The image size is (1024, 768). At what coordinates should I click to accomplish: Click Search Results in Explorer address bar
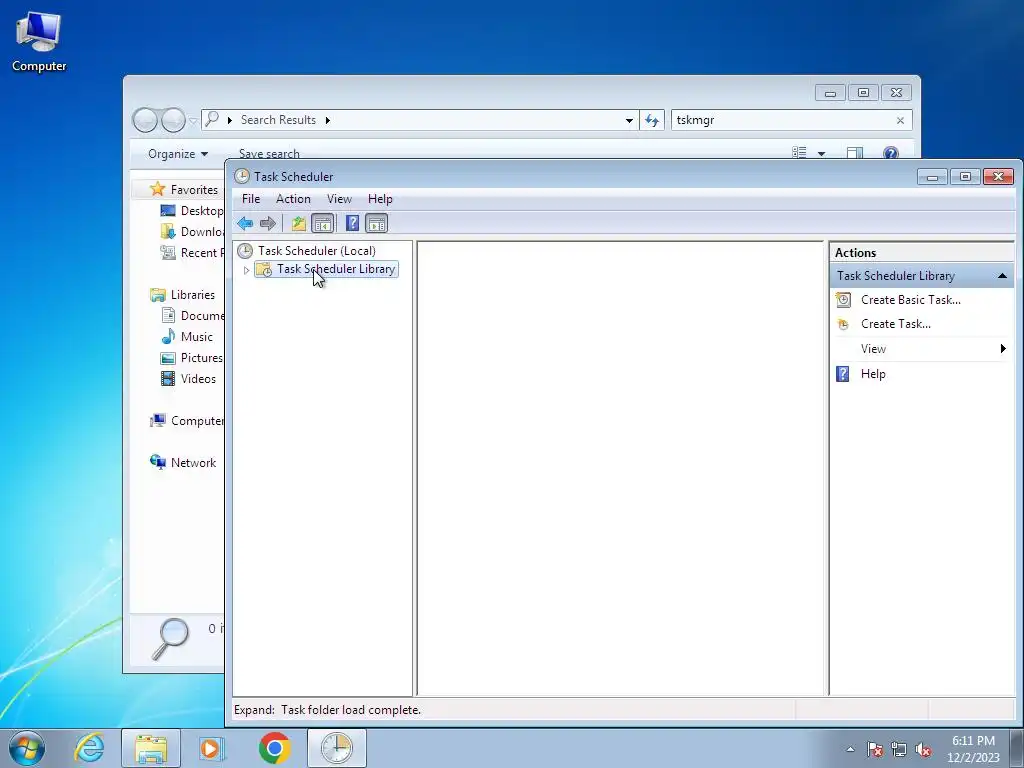(x=278, y=120)
